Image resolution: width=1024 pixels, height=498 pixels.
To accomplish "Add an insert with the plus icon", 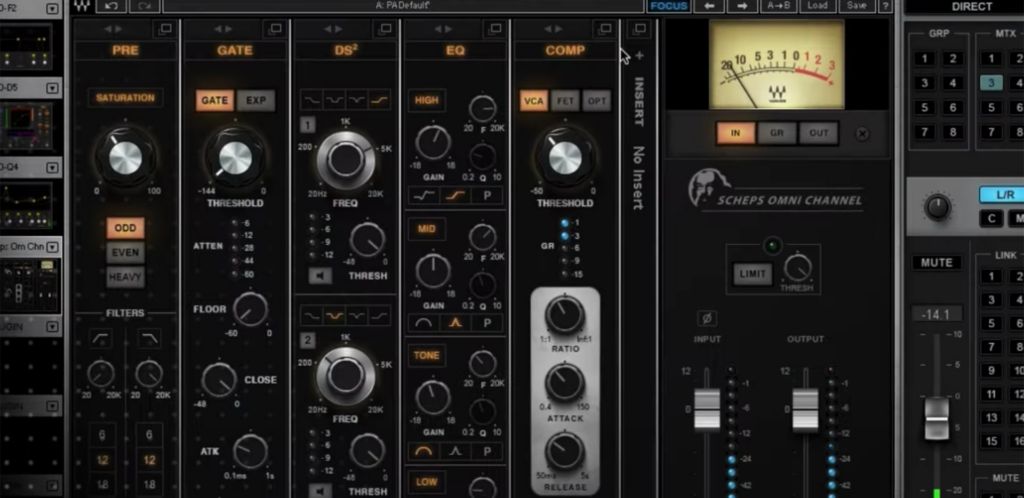I will pos(639,56).
